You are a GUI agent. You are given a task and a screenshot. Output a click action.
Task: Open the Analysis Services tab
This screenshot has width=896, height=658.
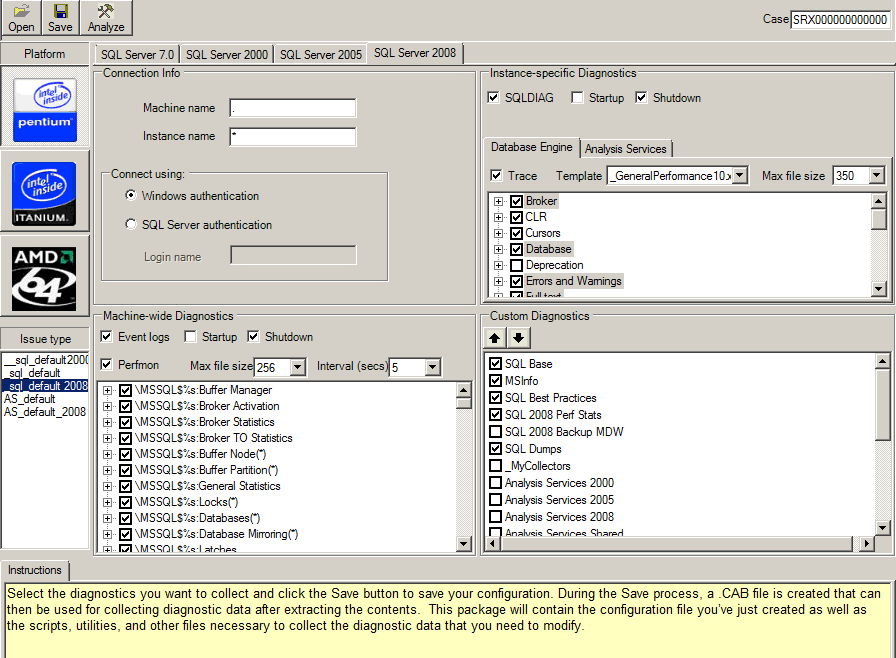coord(625,149)
